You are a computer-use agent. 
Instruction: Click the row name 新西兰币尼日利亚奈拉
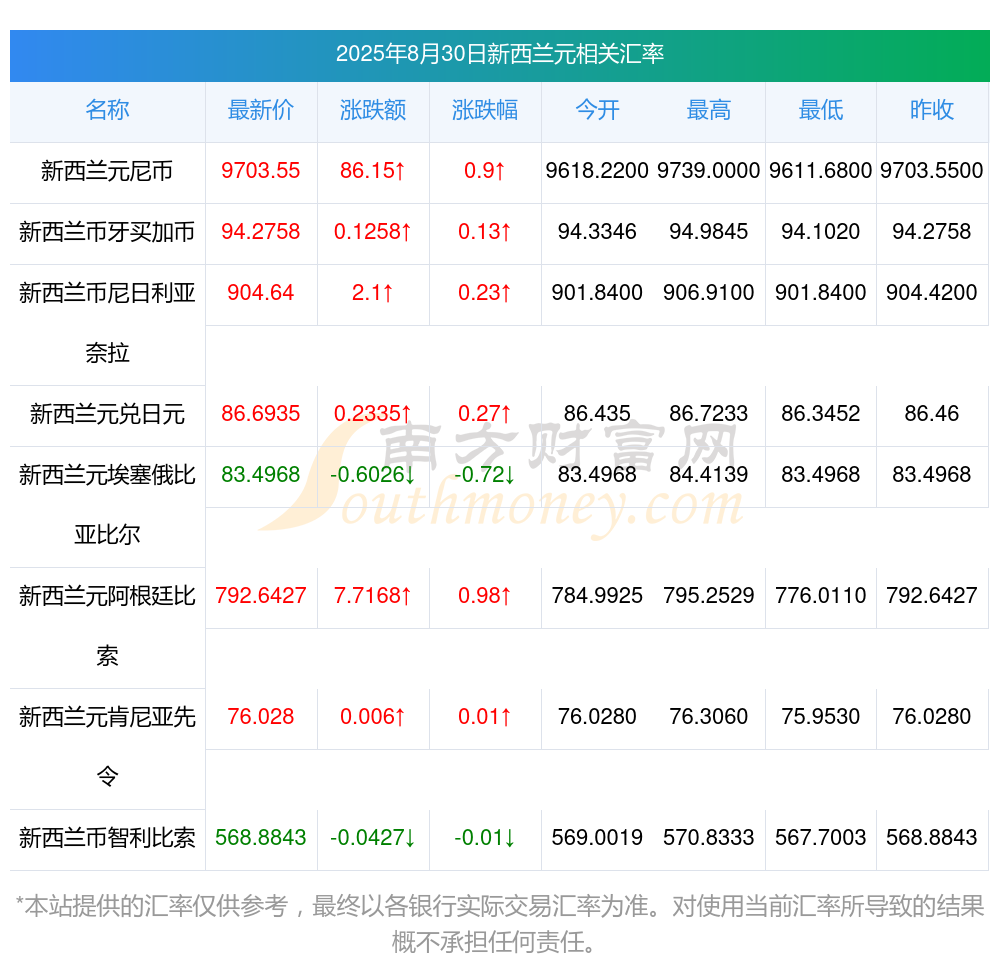coord(107,323)
